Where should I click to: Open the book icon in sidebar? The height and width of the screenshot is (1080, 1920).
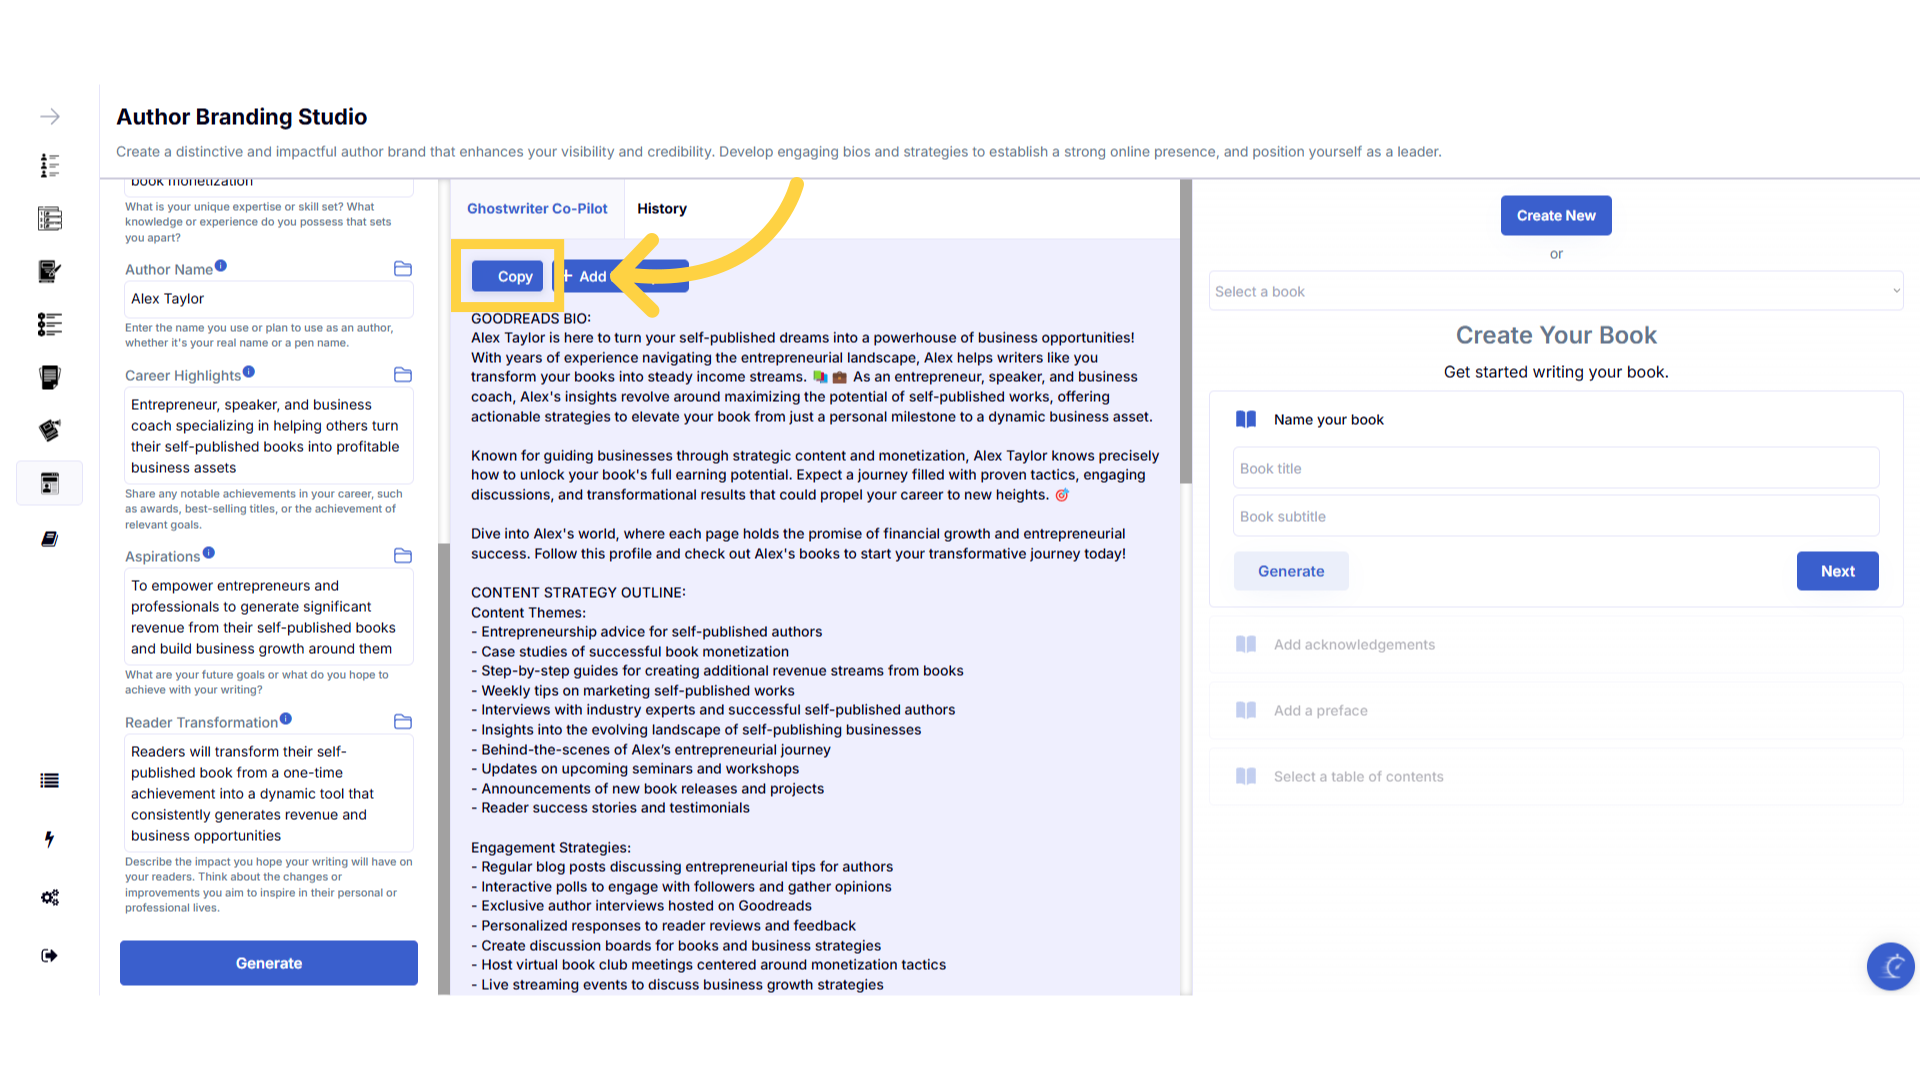(49, 539)
